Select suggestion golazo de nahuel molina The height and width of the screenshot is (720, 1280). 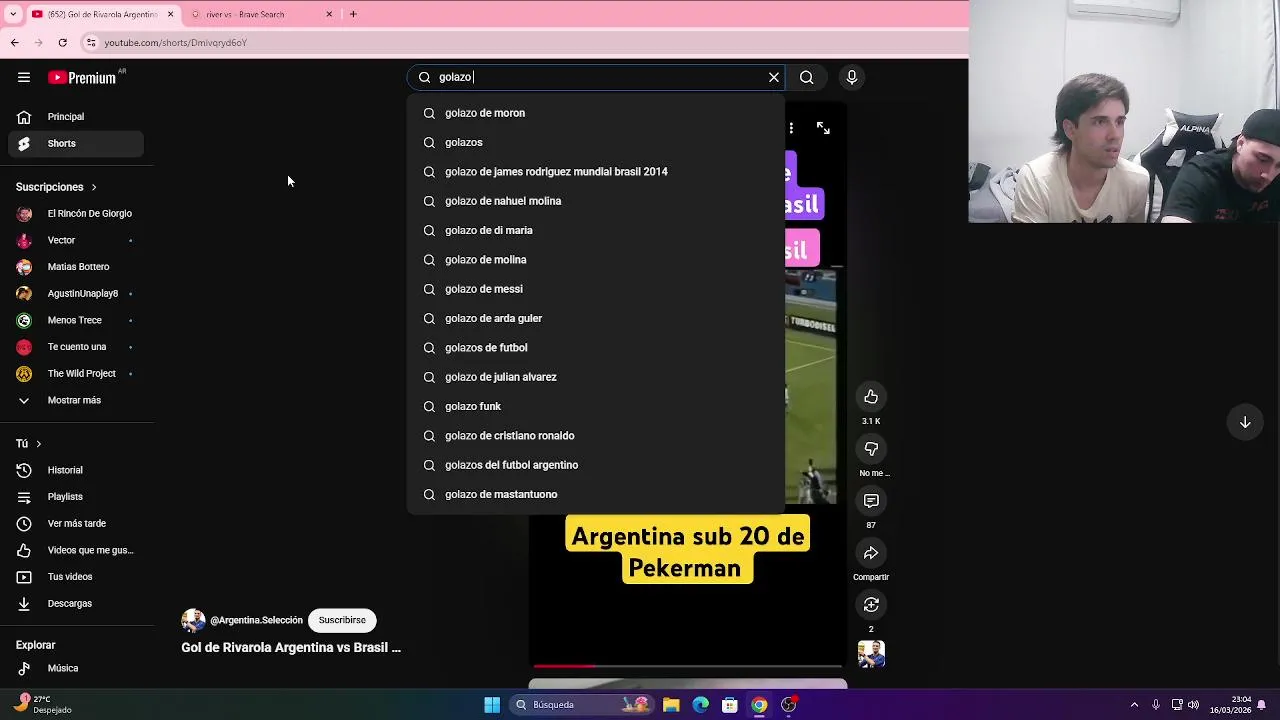coord(595,201)
